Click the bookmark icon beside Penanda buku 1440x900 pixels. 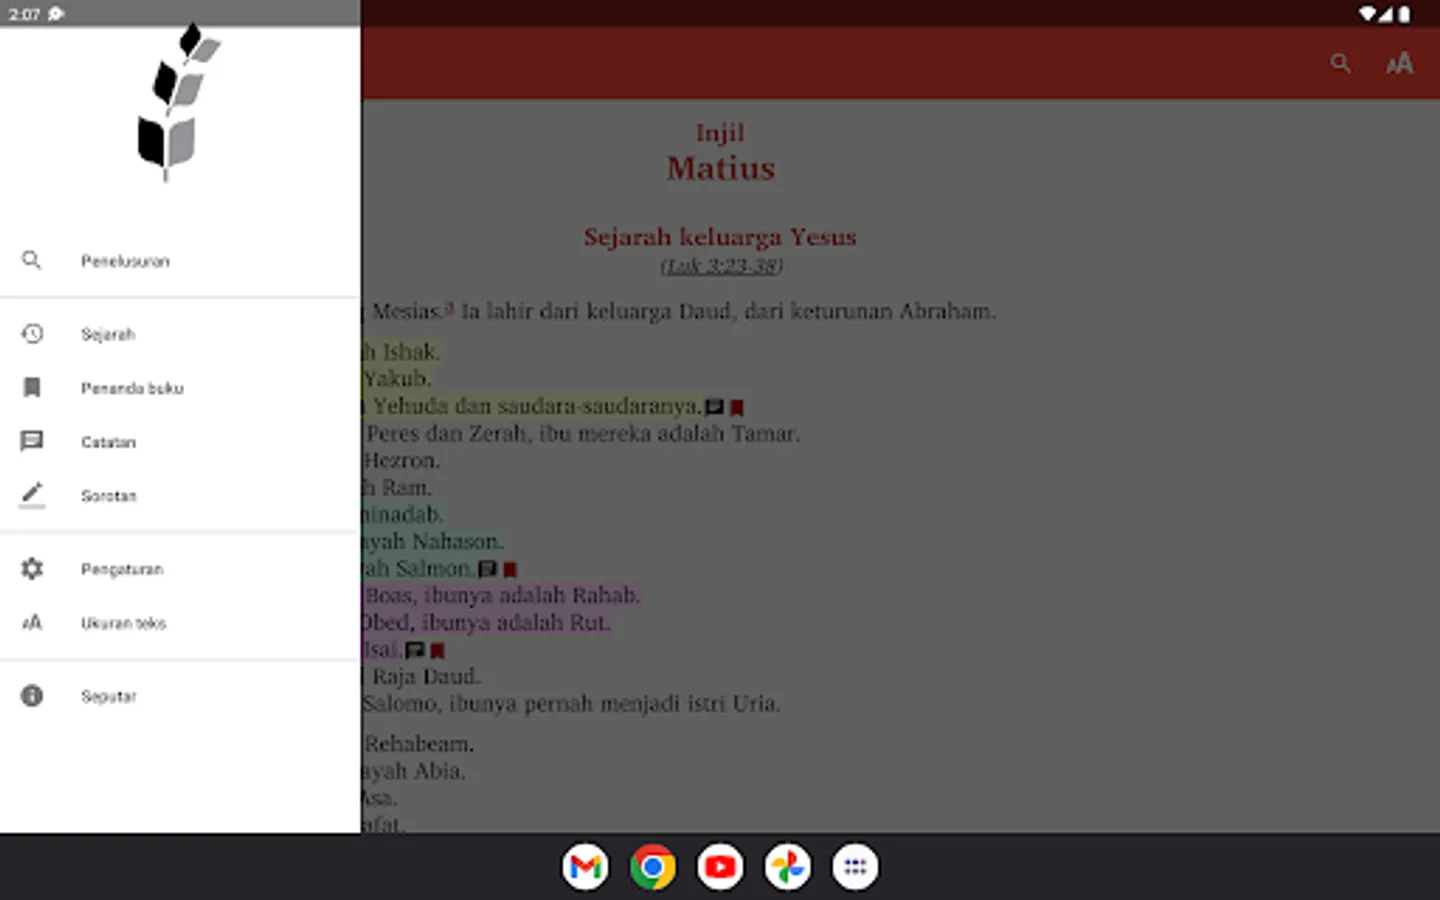pos(32,388)
